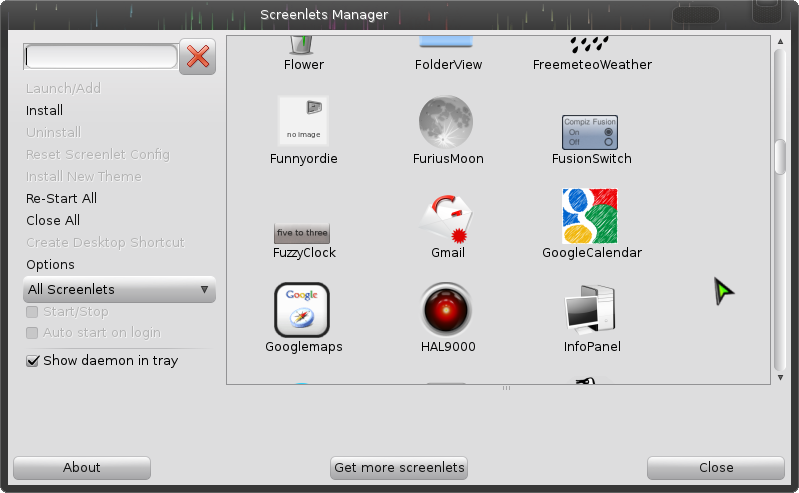
Task: Click the screenlet list vertical scrollbar handle
Action: (780, 155)
